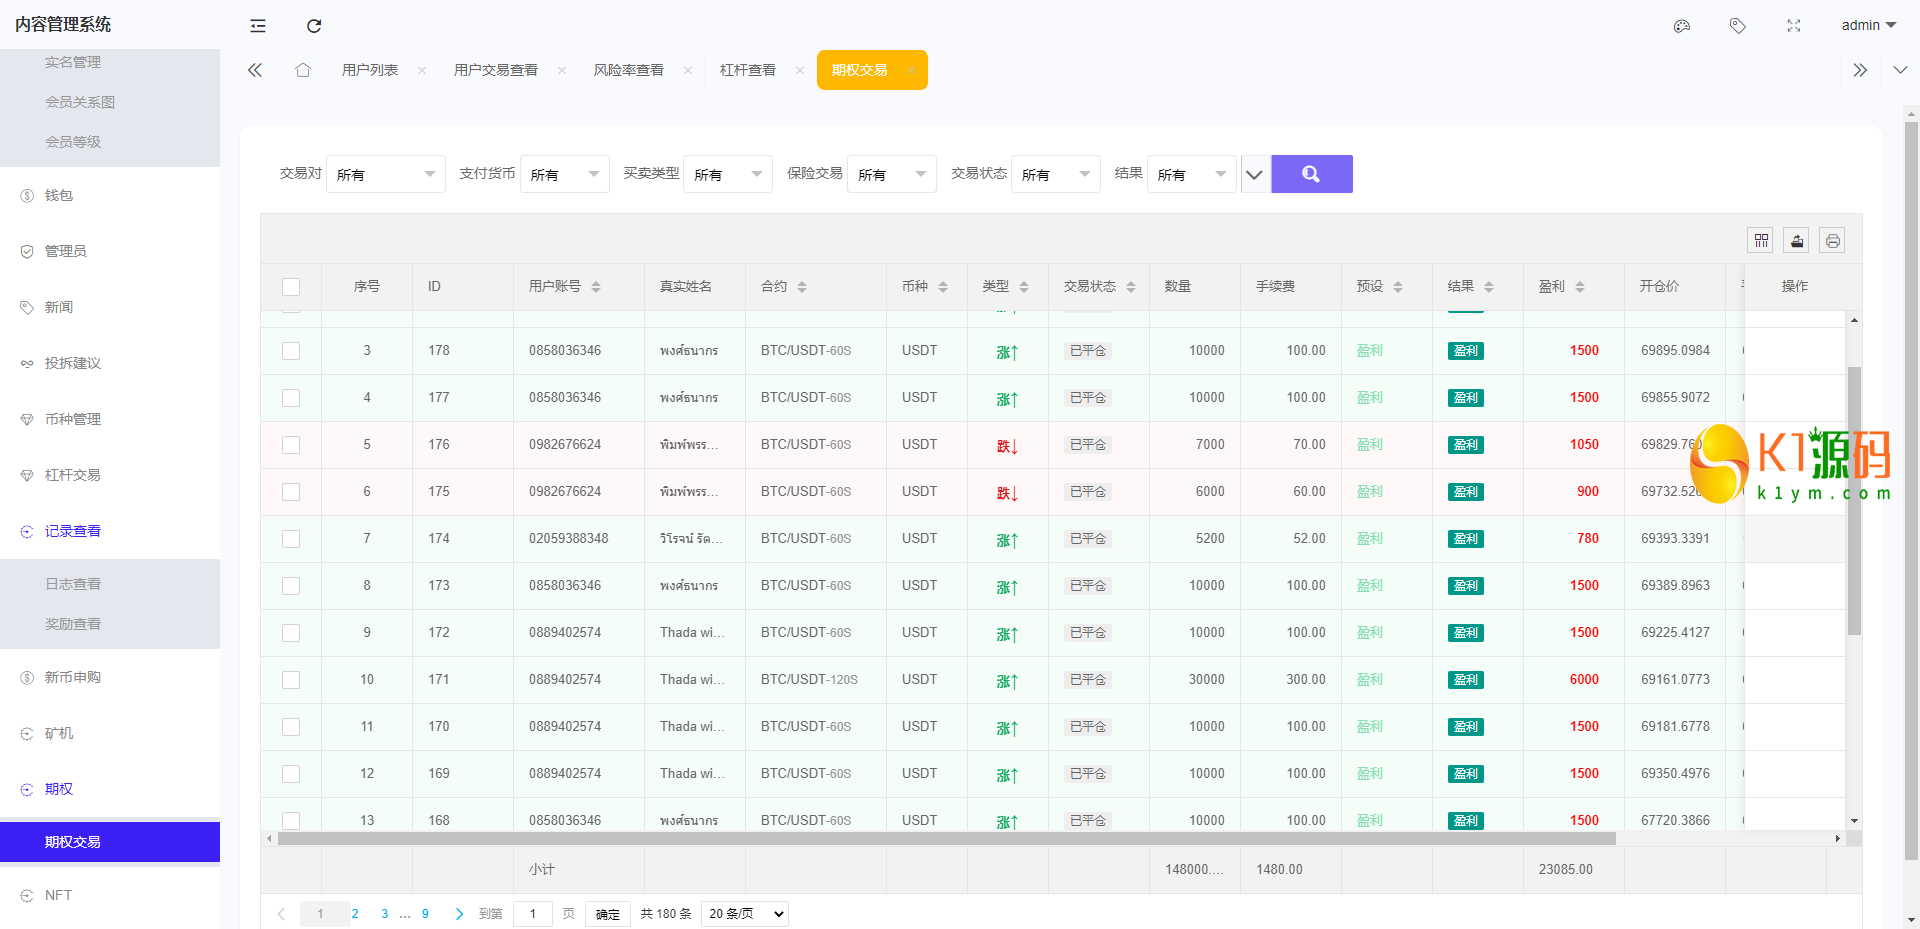Go to home tab icon
The image size is (1920, 929).
coord(303,70)
